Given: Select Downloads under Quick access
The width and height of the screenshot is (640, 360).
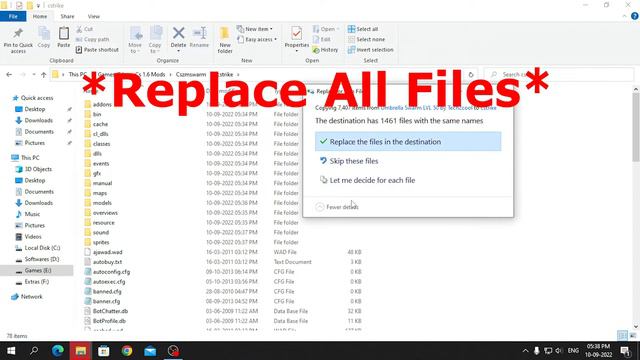Looking at the screenshot, I should pos(38,120).
